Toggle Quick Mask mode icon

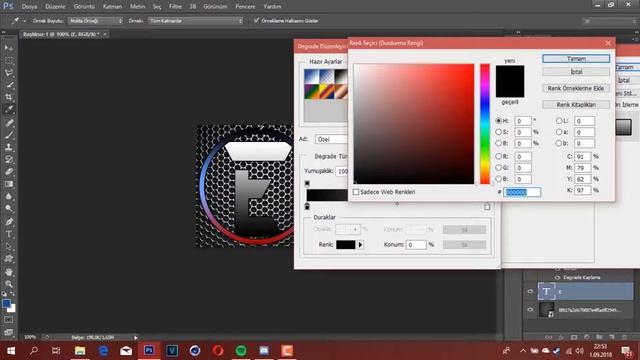tap(9, 320)
